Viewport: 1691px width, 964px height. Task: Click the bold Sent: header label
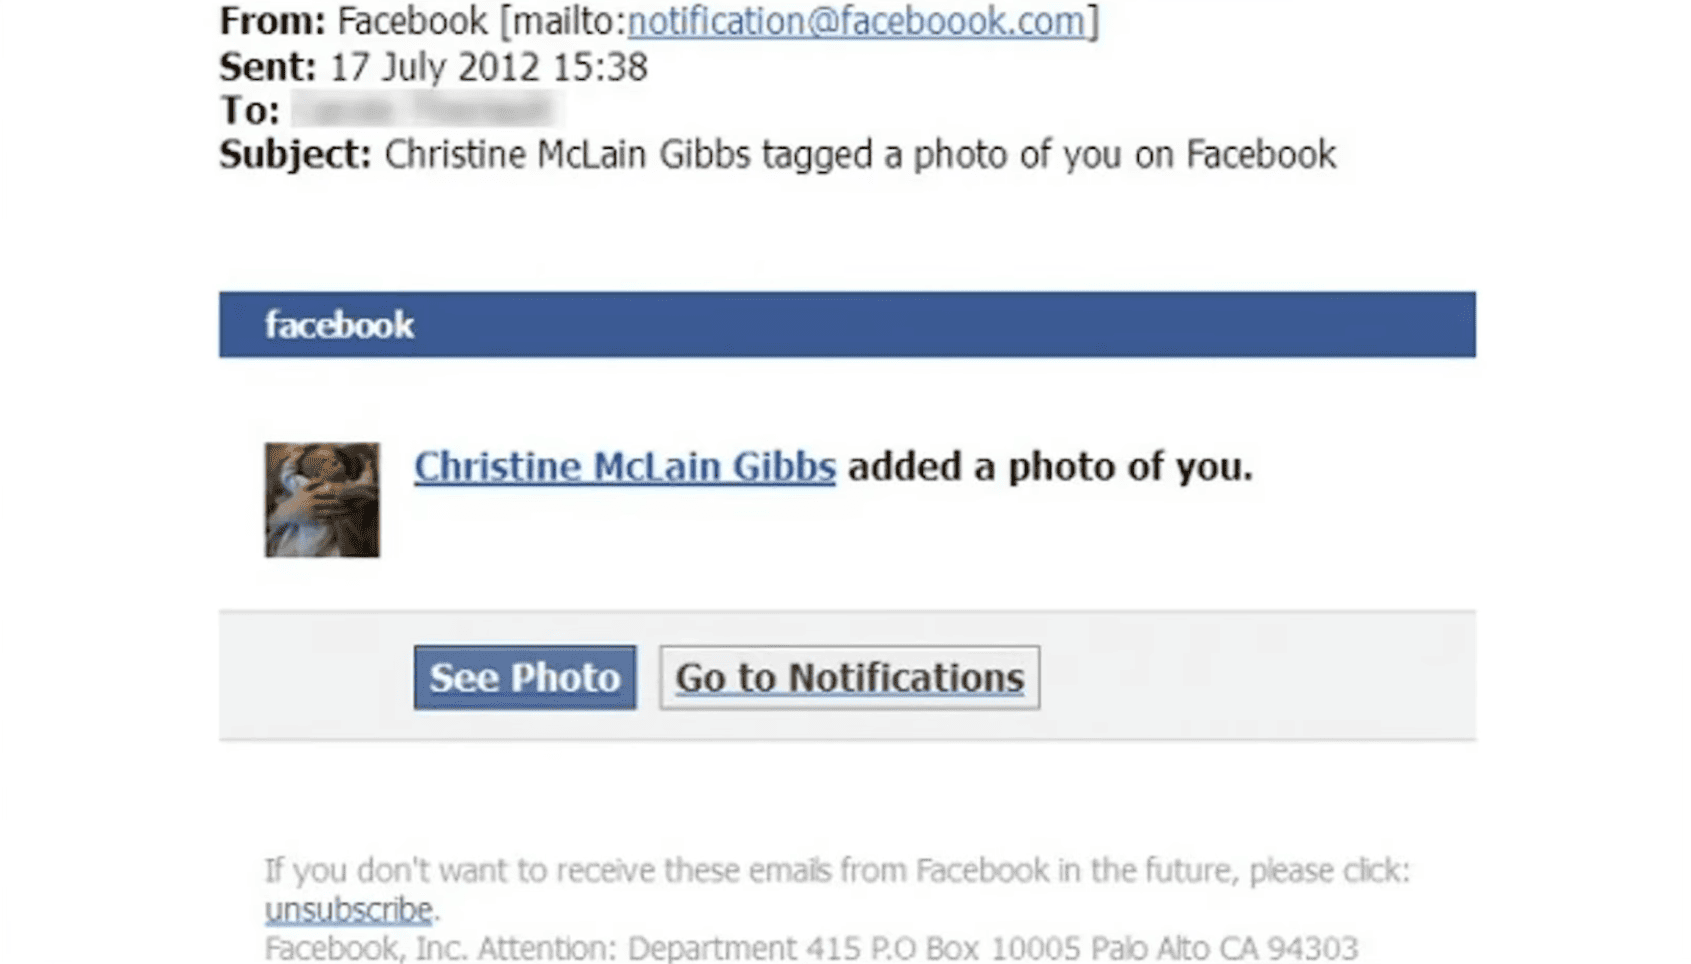point(268,67)
